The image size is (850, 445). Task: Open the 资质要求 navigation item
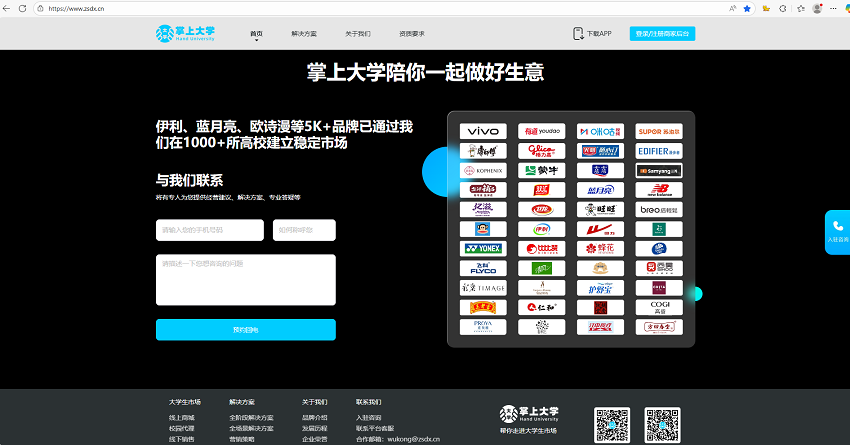tap(411, 34)
